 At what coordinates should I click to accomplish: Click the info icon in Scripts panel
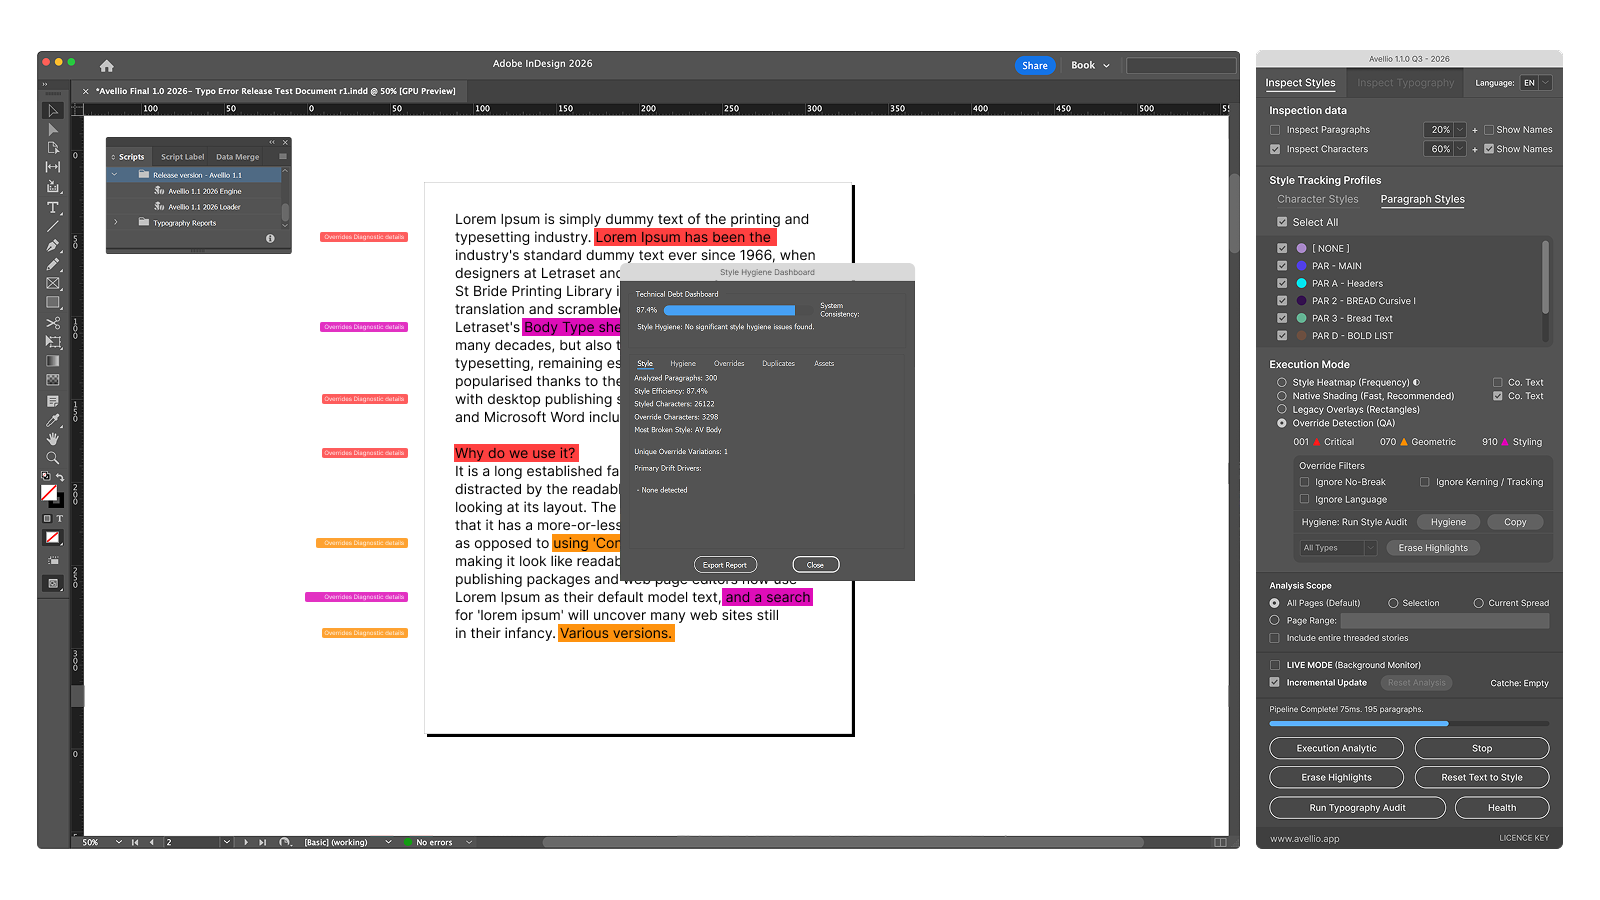270,238
